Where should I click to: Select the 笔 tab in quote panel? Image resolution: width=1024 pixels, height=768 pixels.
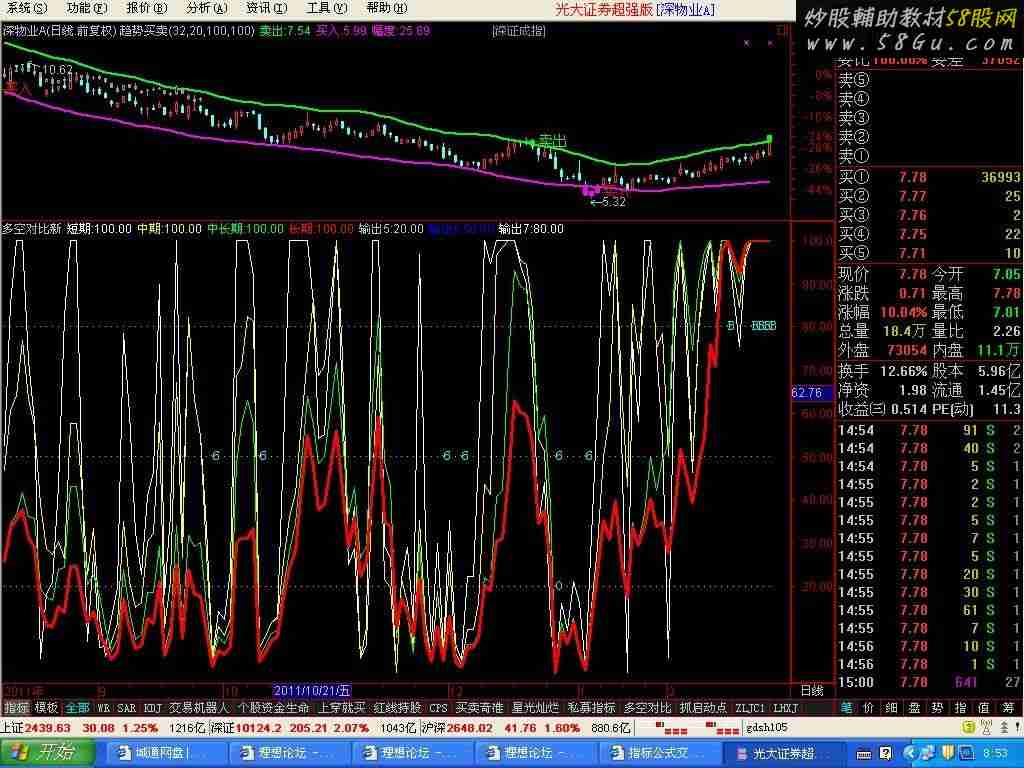846,707
